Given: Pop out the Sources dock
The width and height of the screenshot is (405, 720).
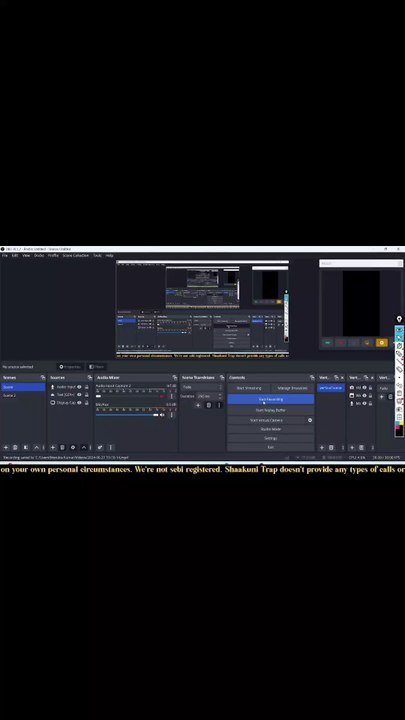Looking at the screenshot, I should click(90, 377).
